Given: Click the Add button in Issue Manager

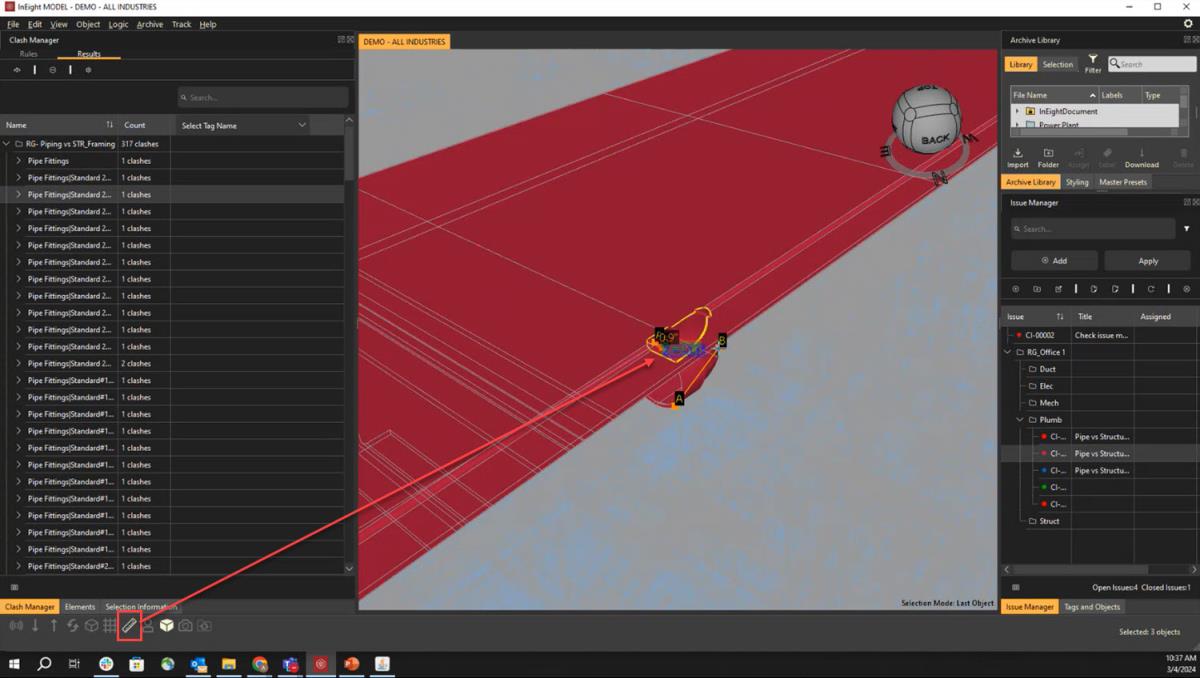Looking at the screenshot, I should click(1054, 260).
